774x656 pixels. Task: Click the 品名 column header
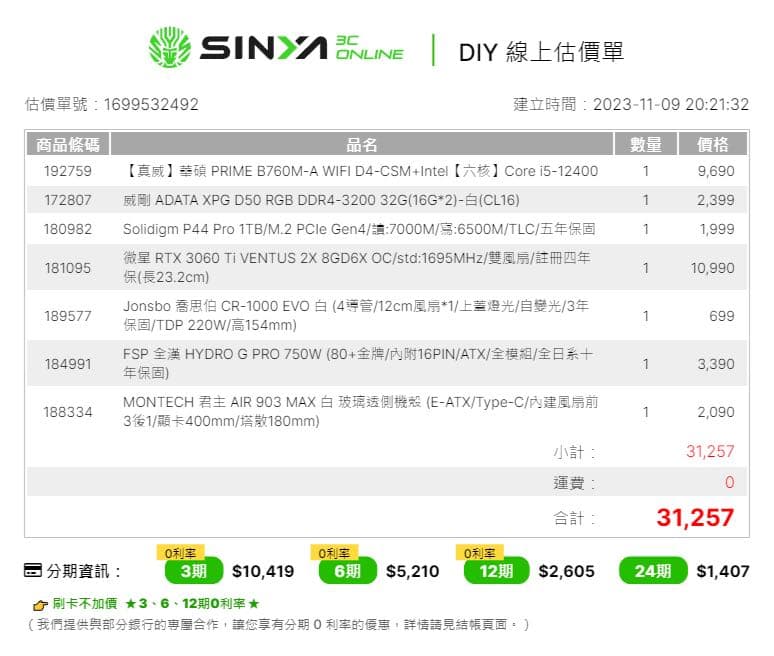[361, 145]
